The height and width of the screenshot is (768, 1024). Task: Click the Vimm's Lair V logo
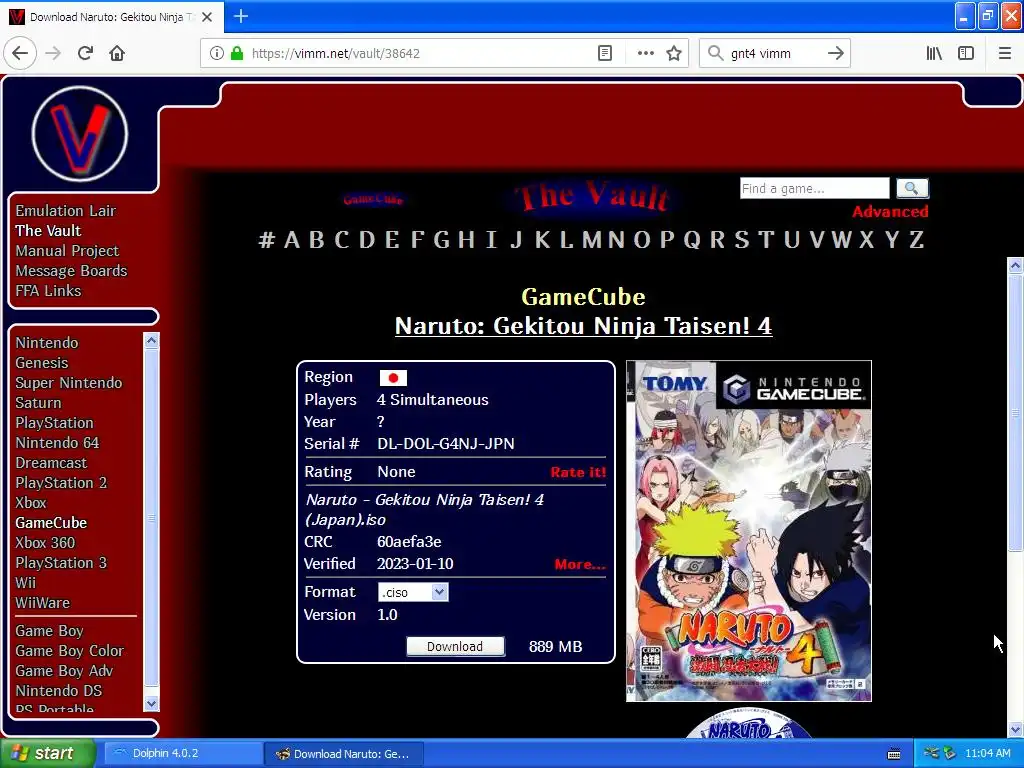coord(80,135)
